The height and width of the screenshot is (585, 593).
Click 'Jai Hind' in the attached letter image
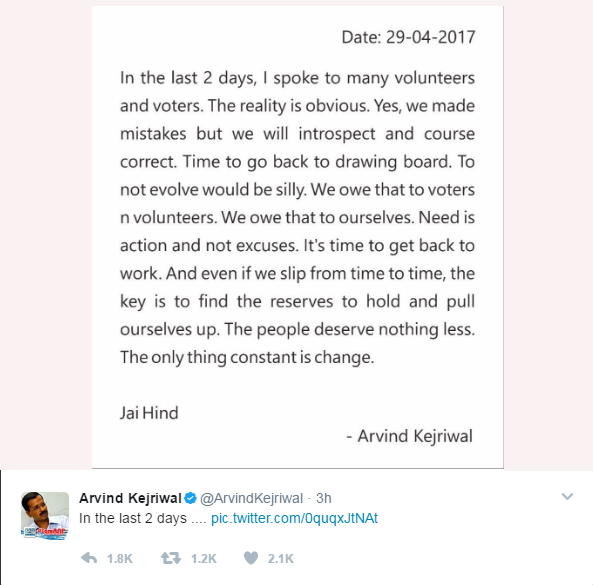pyautogui.click(x=149, y=413)
